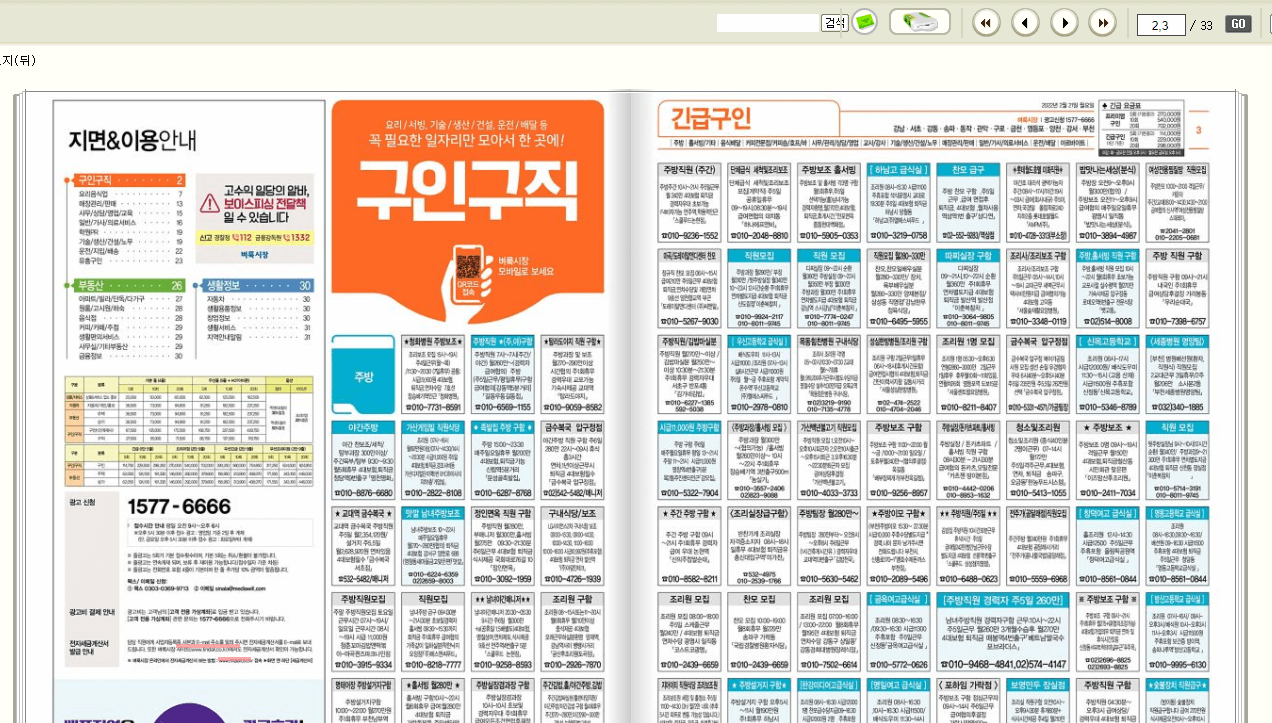The image size is (1272, 723).
Task: Click phone number 010-7398-6757
Action: (x=1178, y=322)
